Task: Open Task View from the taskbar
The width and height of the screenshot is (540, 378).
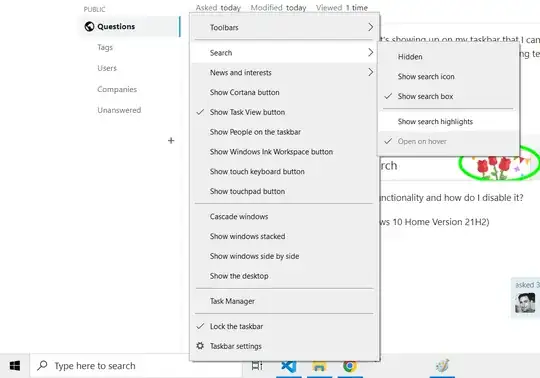Action: 257,366
